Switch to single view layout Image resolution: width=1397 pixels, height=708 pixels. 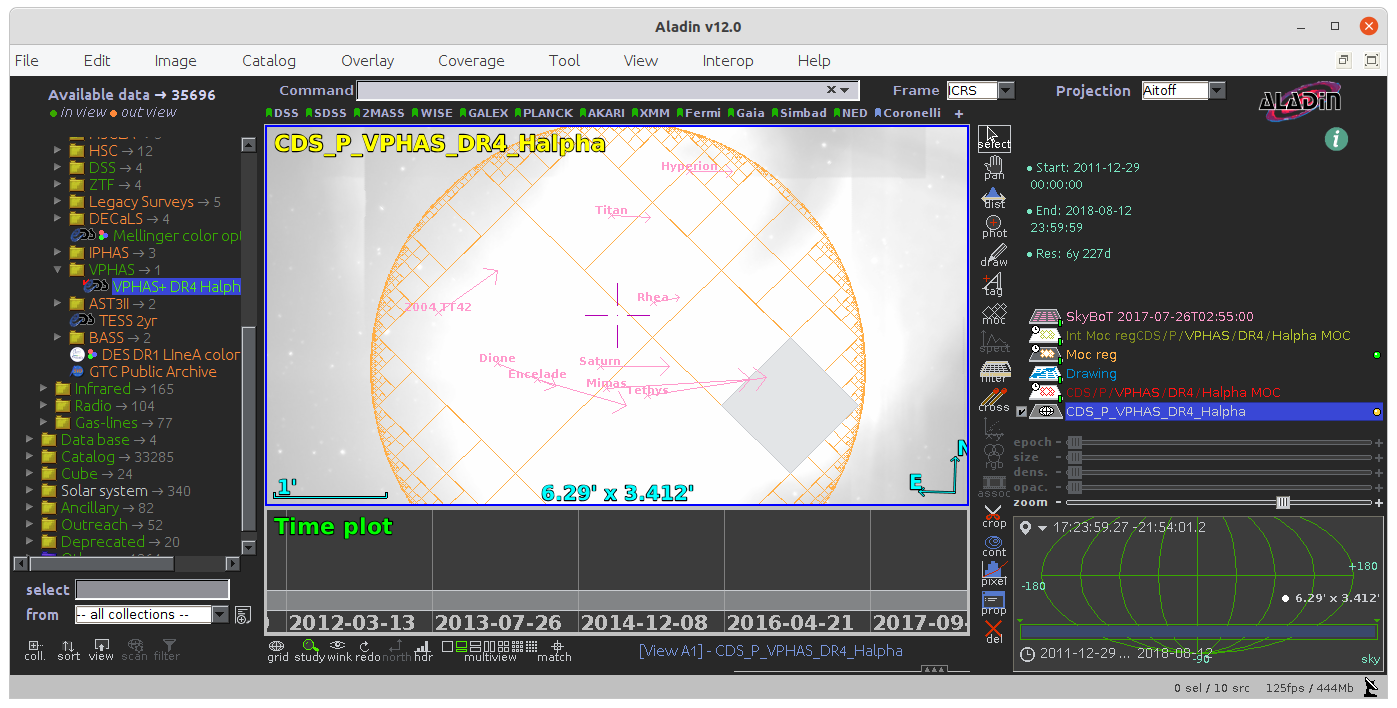[447, 646]
